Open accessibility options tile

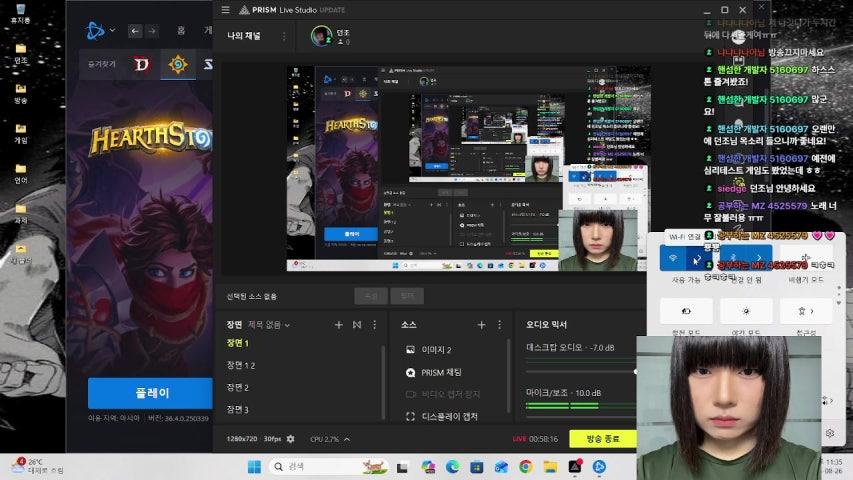[806, 311]
